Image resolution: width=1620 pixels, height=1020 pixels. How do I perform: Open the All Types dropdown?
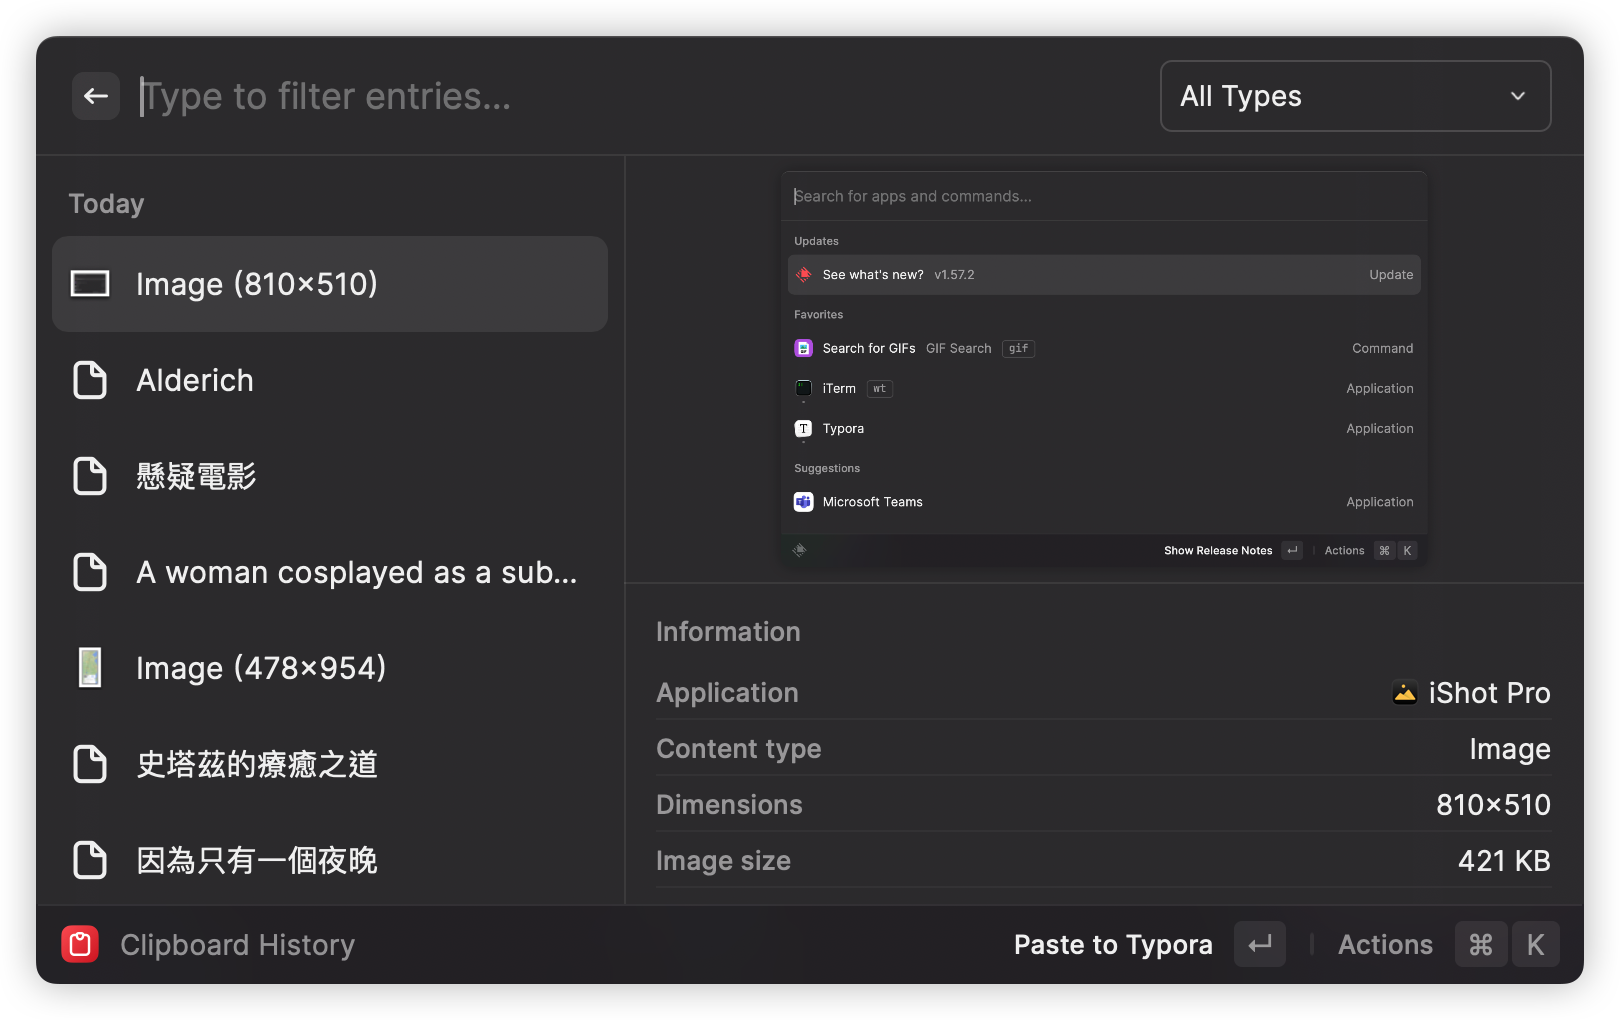(1355, 96)
